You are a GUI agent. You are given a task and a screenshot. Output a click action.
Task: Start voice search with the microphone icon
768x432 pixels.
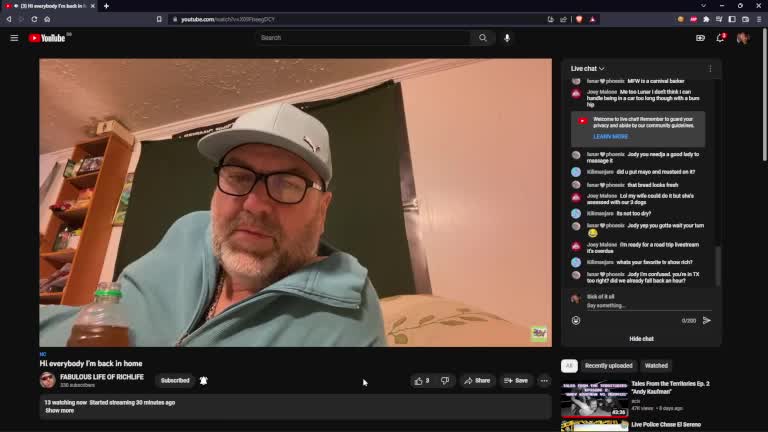pyautogui.click(x=507, y=38)
